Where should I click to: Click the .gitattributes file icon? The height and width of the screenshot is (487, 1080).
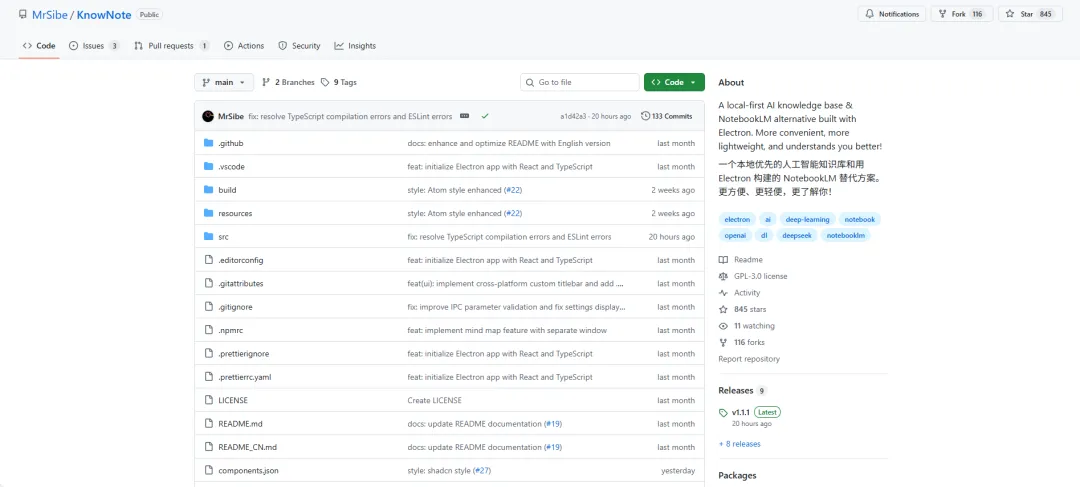point(209,284)
